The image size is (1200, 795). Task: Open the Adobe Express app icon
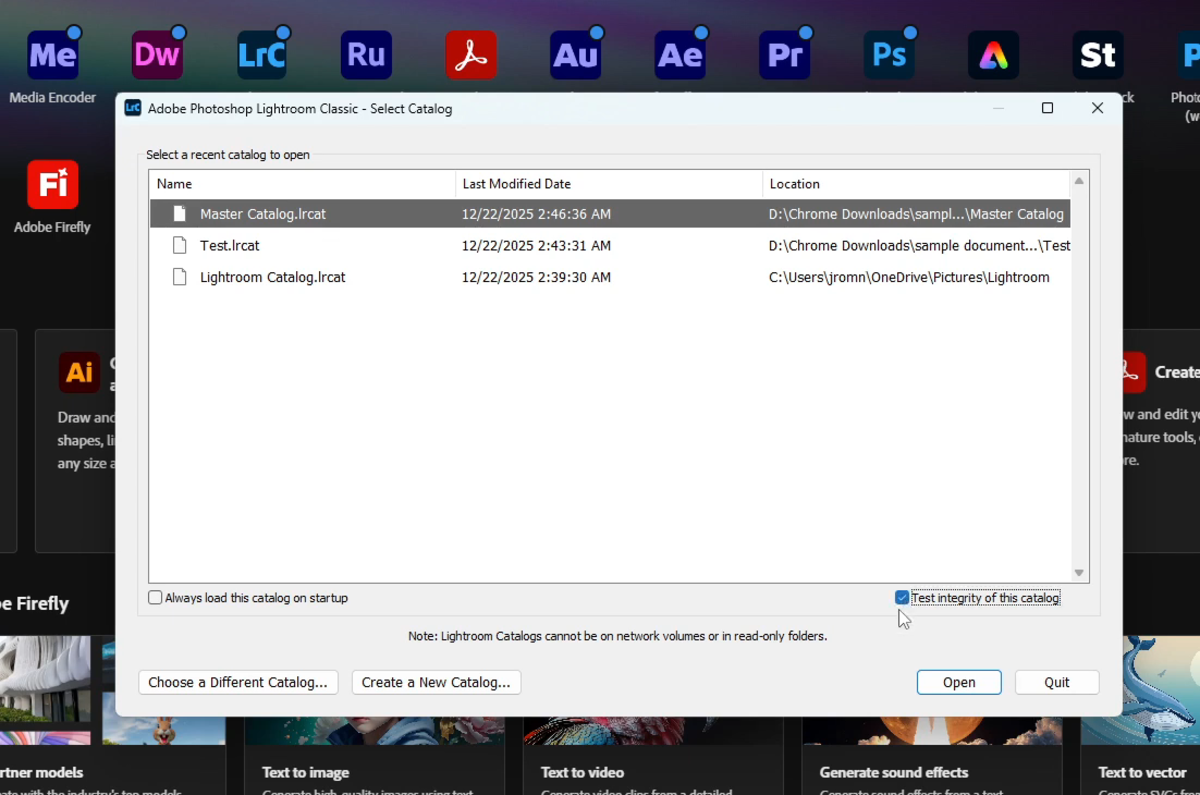[993, 55]
